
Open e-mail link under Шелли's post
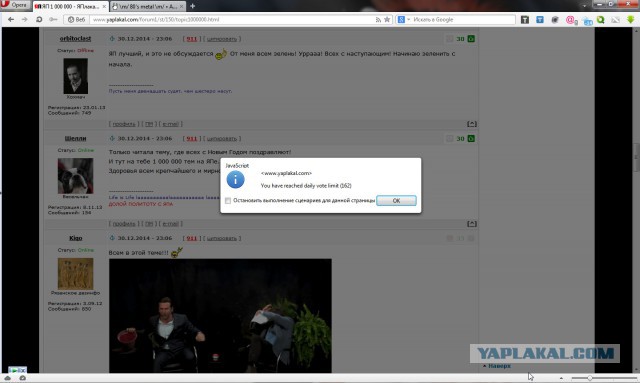pos(170,224)
